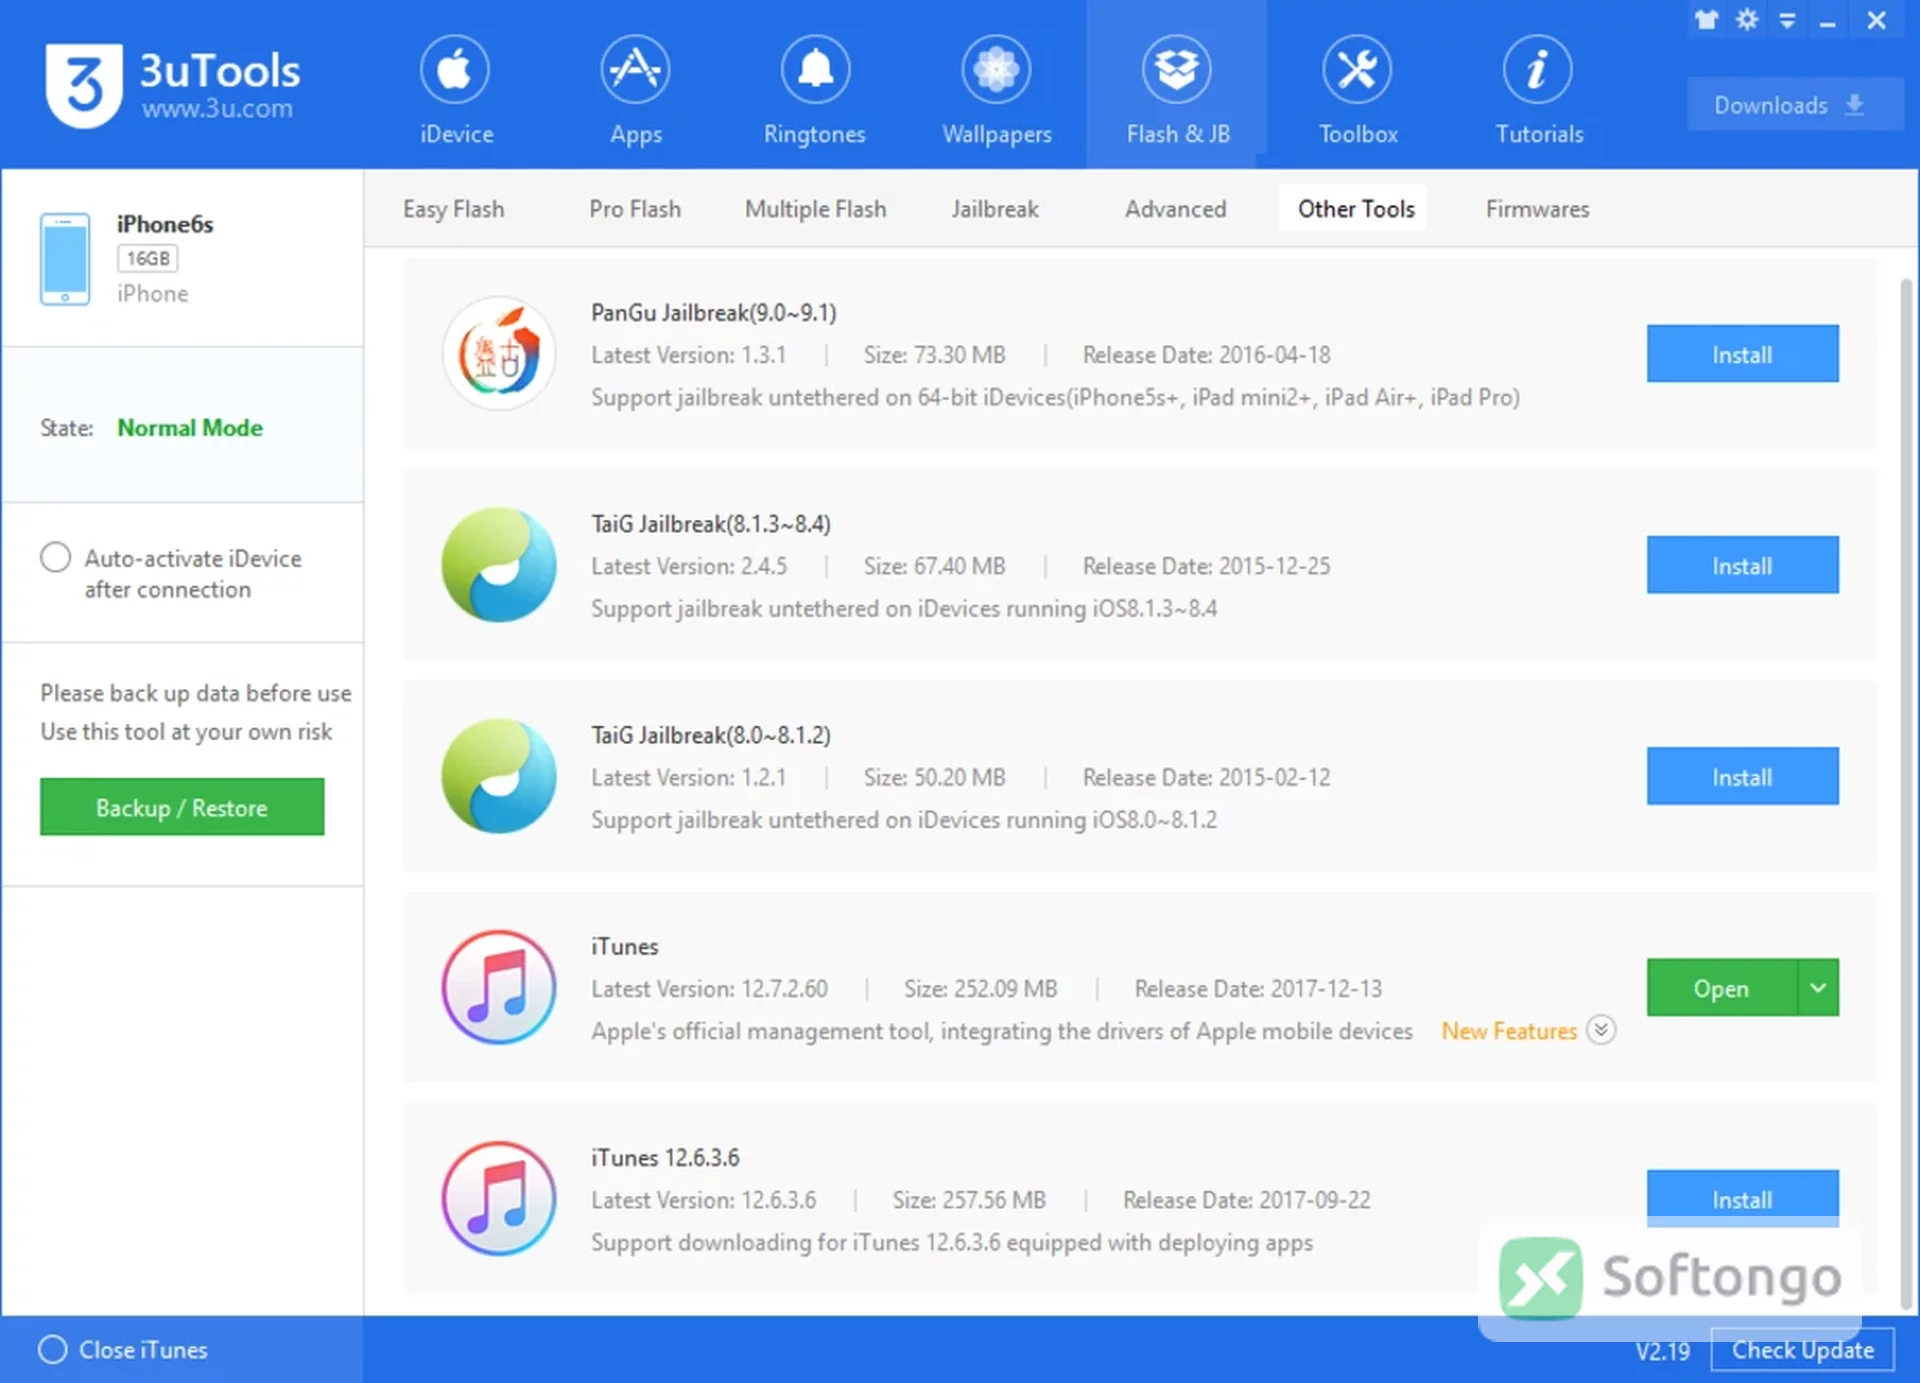Click the New Features link

click(x=1509, y=1031)
